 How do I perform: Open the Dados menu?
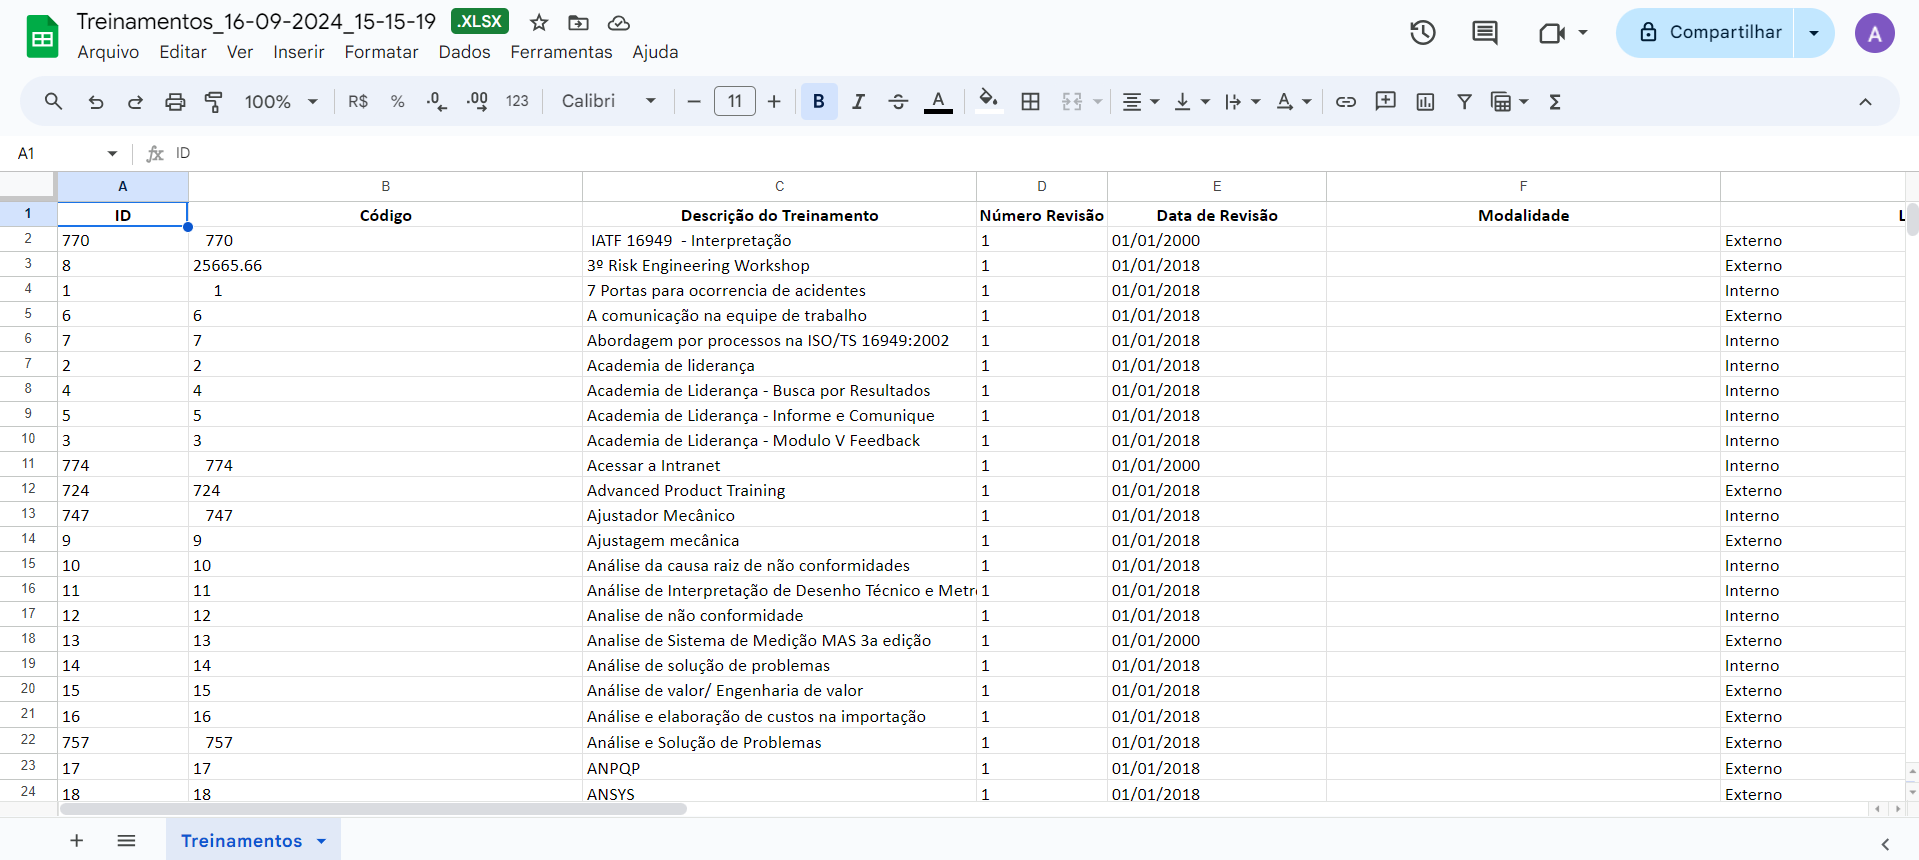click(464, 52)
